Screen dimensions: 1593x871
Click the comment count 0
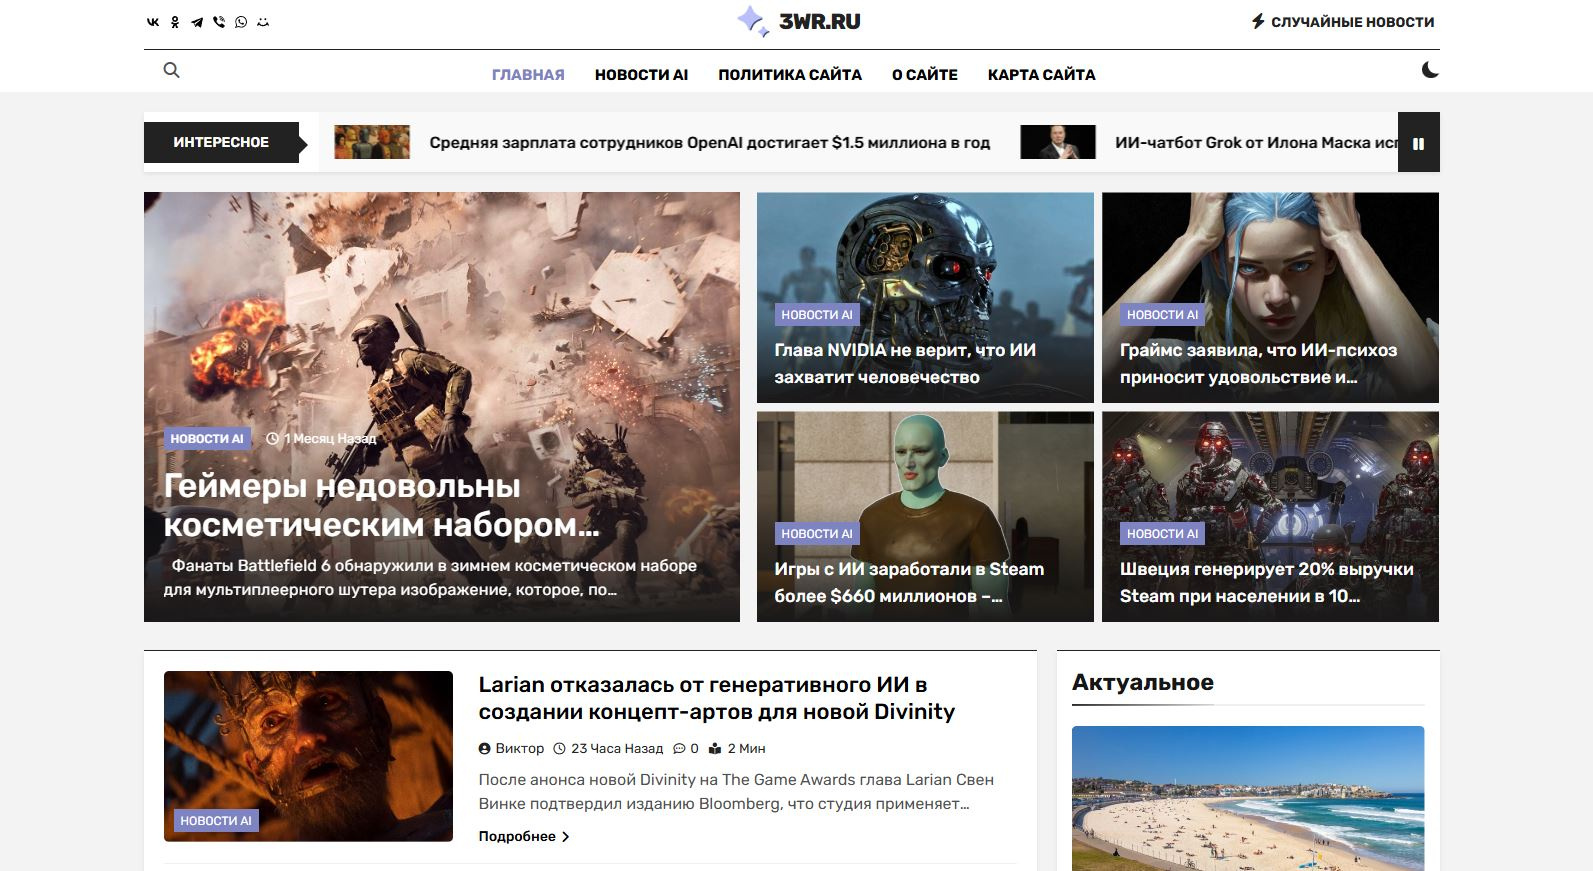tap(694, 749)
